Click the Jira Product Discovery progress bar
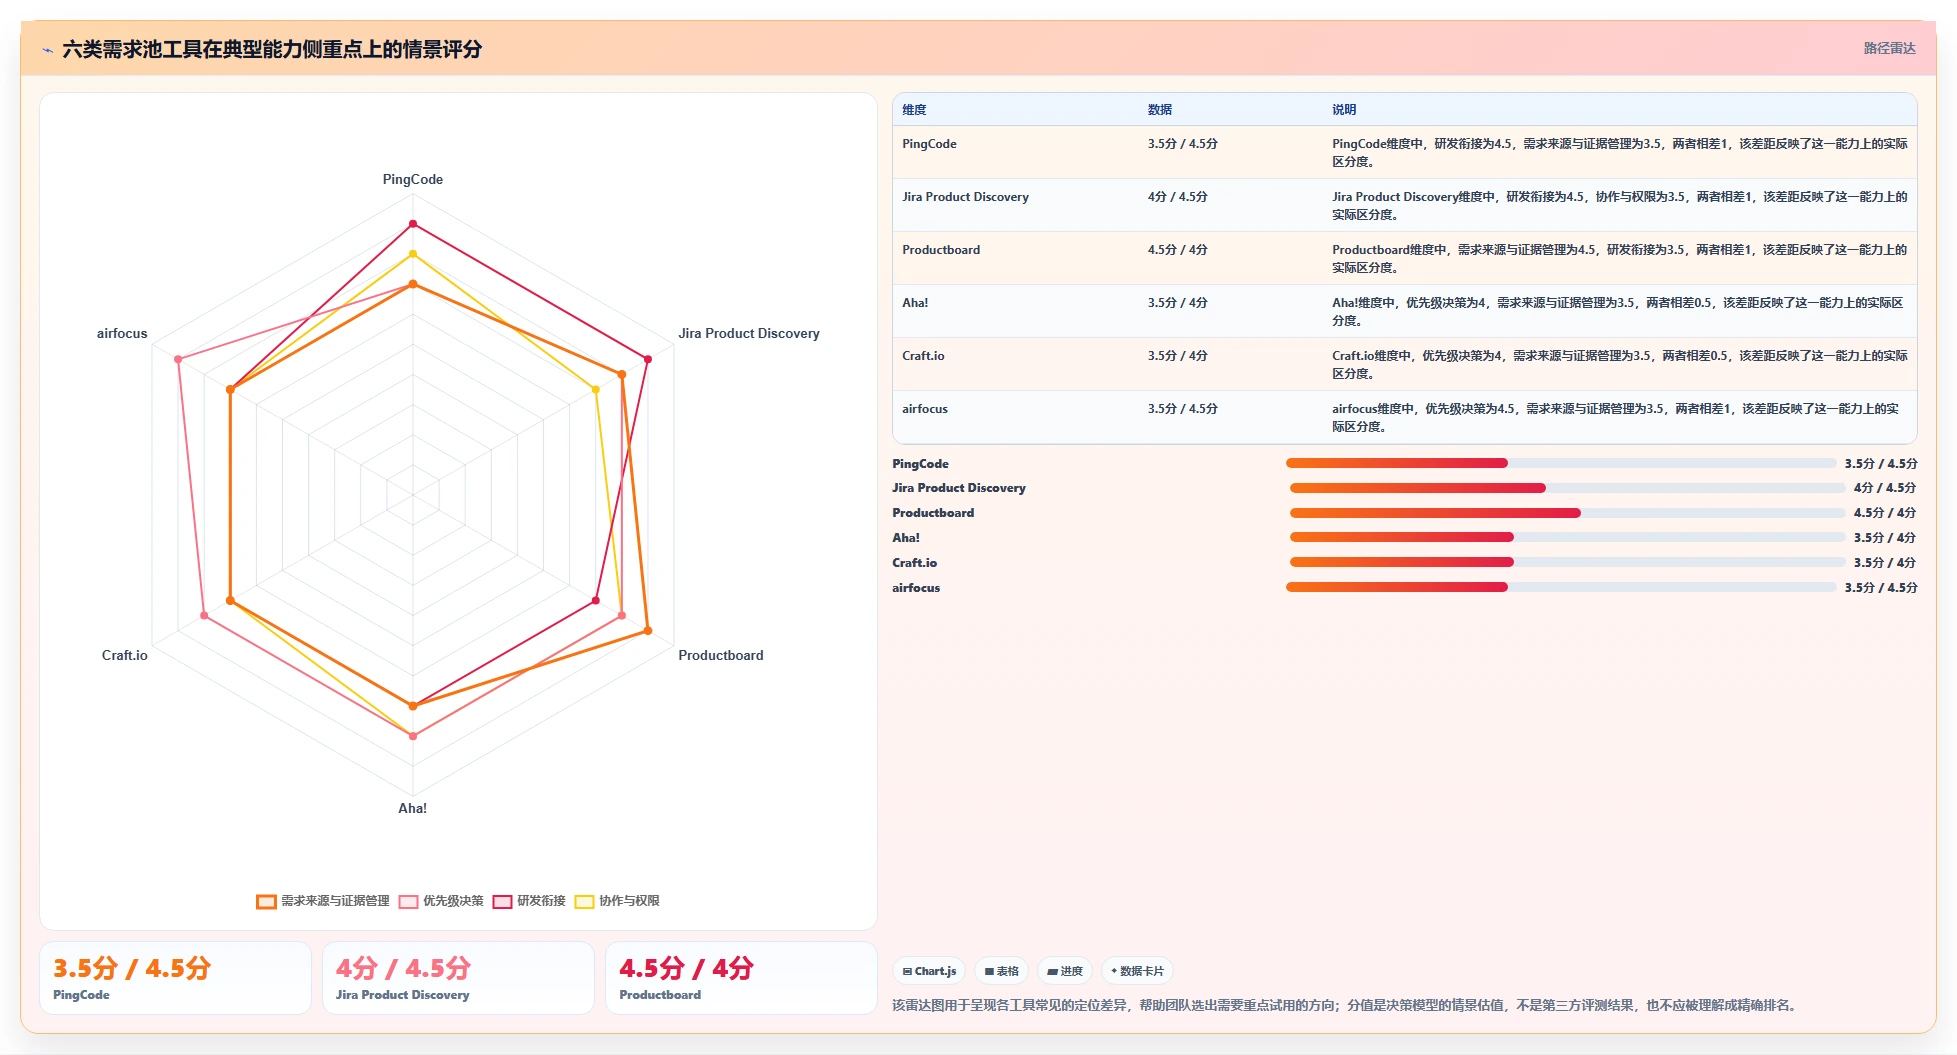 tap(1567, 488)
